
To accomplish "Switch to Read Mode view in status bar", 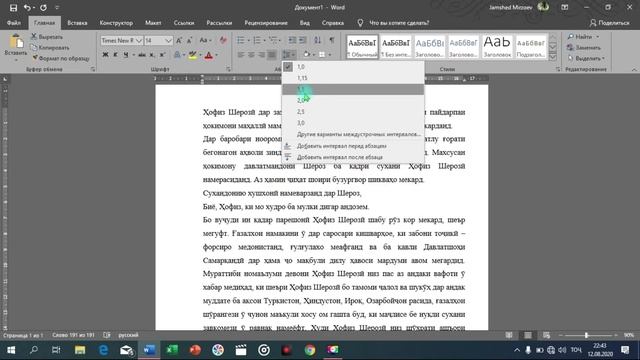I will 509,335.
